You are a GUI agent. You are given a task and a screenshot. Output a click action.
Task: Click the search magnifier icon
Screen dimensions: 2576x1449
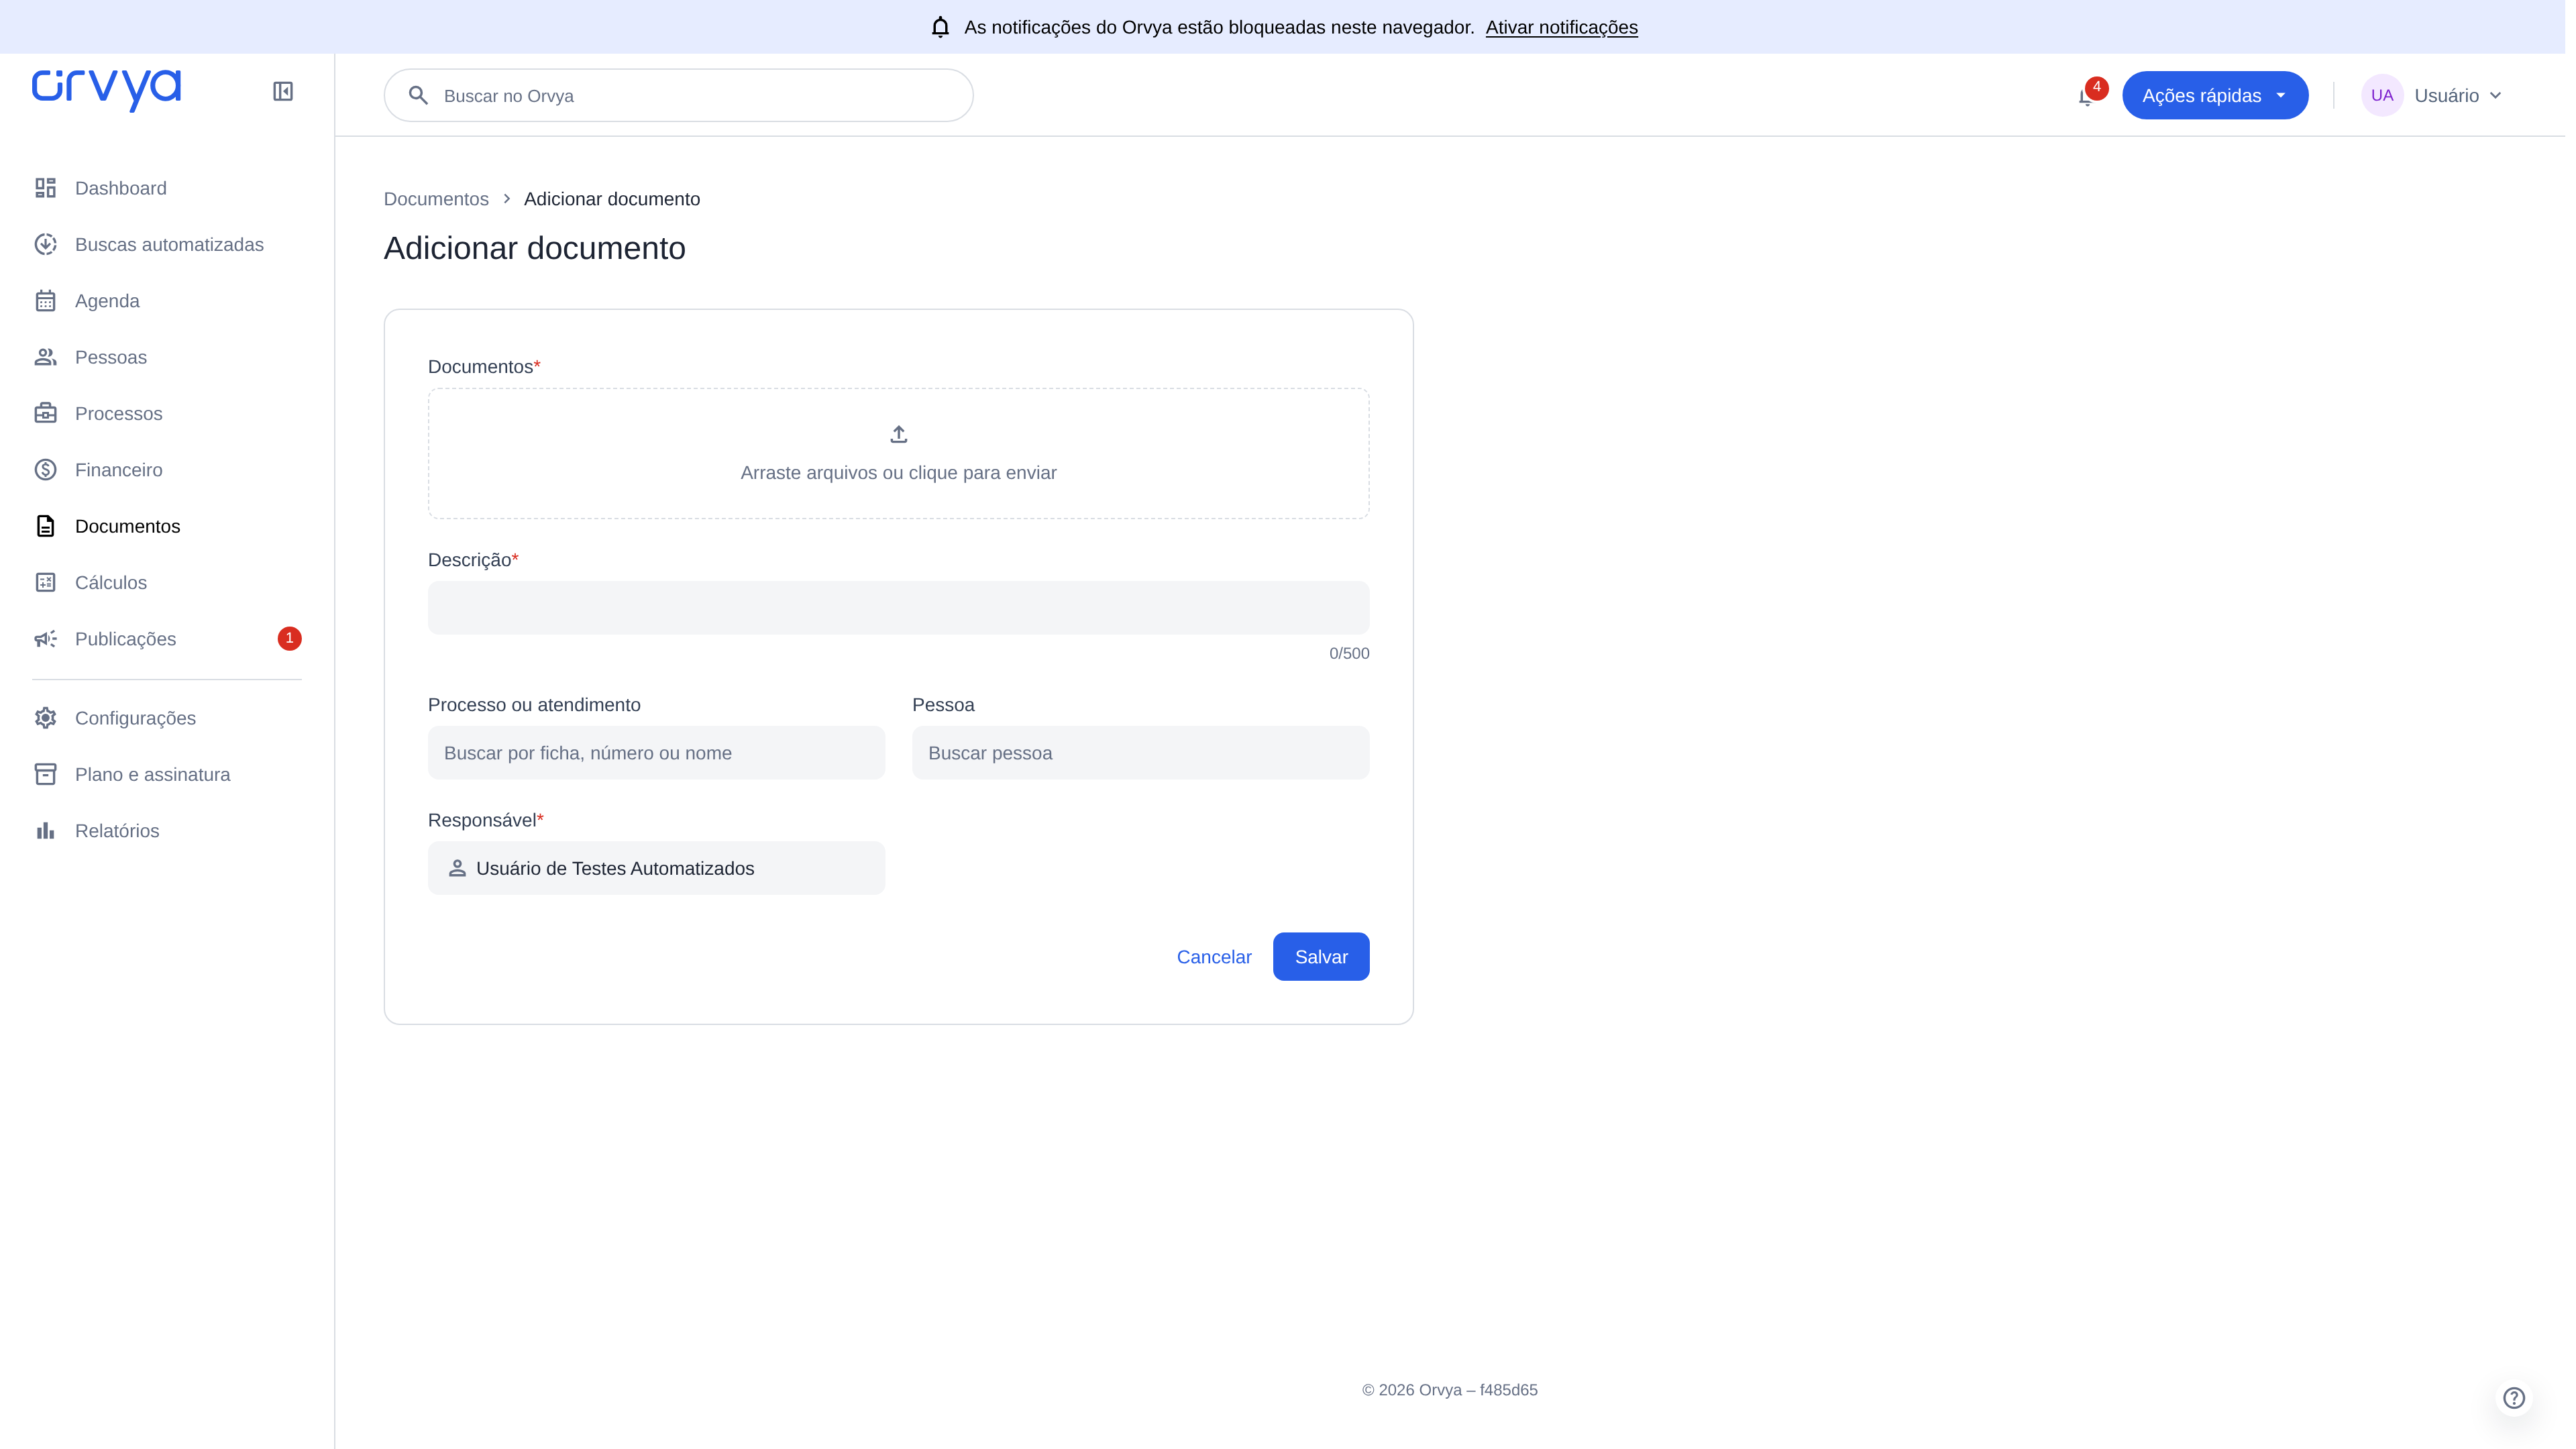tap(418, 96)
